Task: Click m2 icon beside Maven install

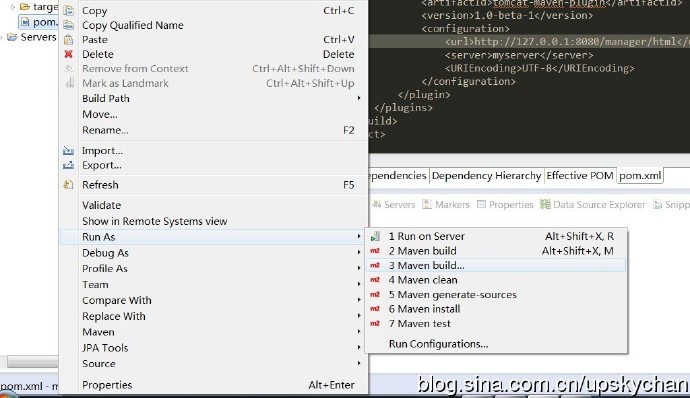Action: click(x=375, y=309)
